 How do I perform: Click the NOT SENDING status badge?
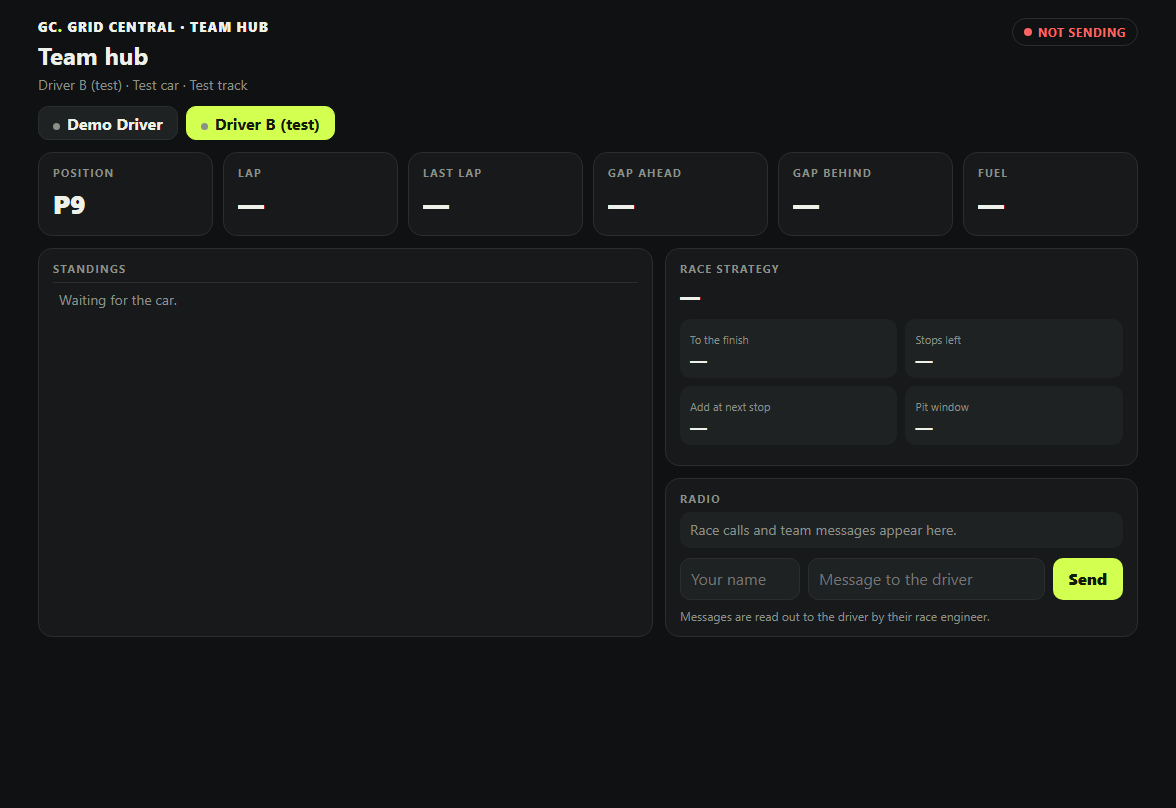pos(1075,32)
